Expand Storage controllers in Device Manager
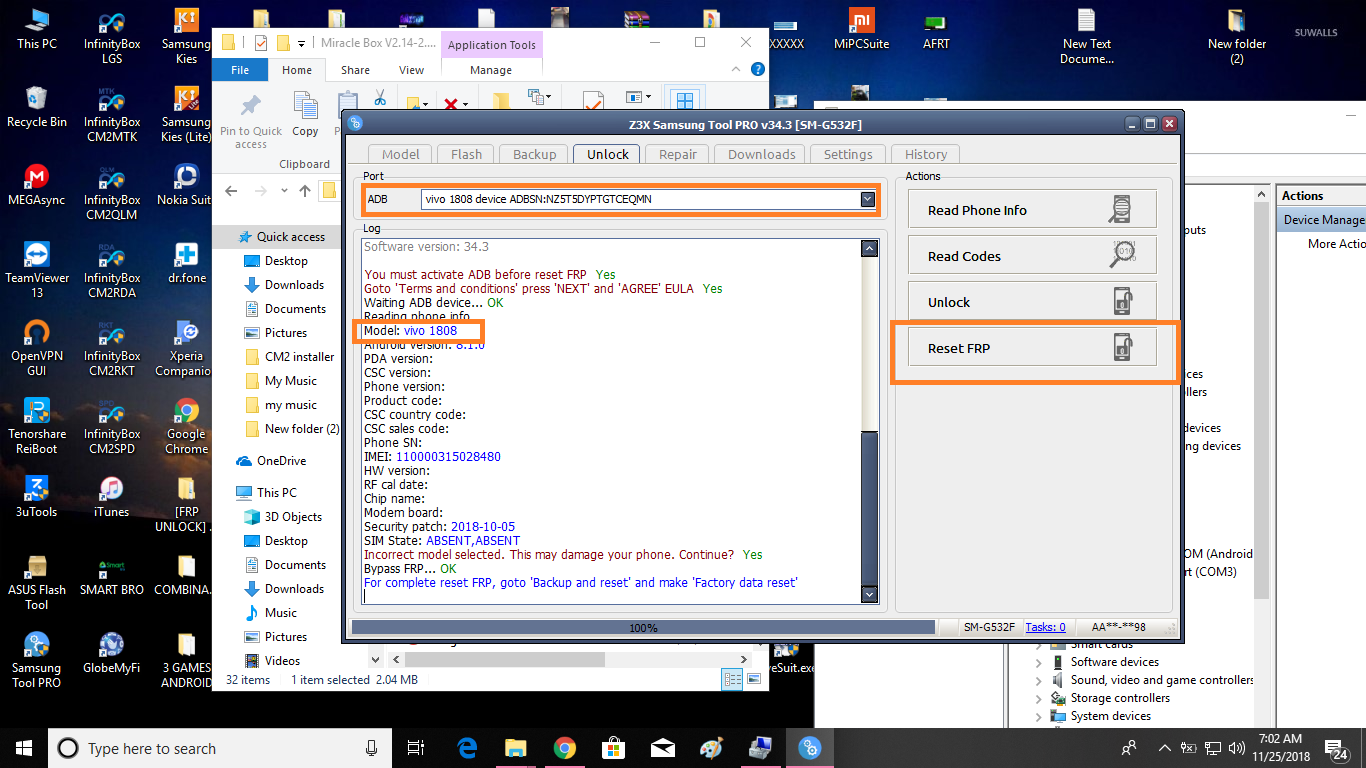 click(x=1040, y=698)
